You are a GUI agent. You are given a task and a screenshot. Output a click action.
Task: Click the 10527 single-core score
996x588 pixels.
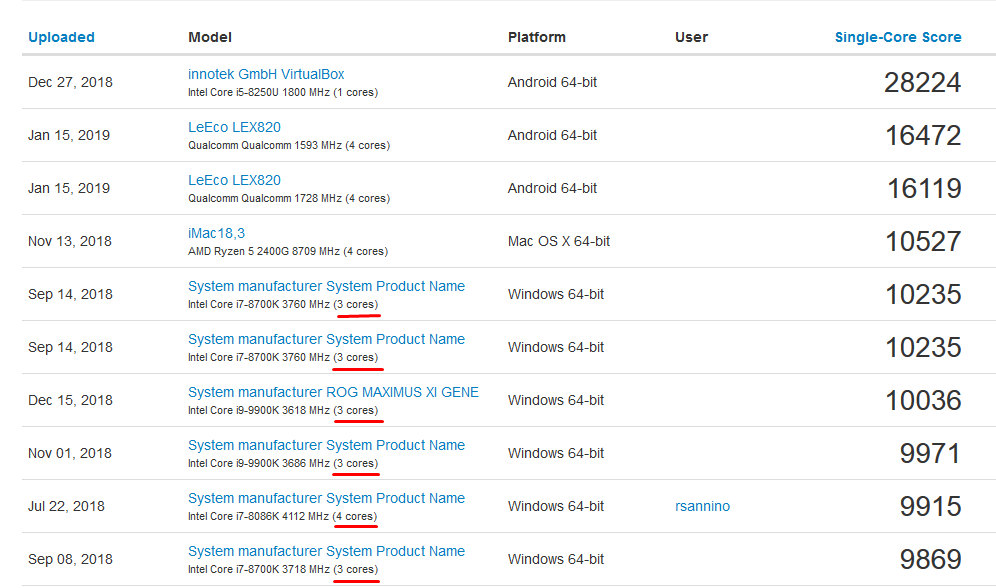(x=922, y=242)
